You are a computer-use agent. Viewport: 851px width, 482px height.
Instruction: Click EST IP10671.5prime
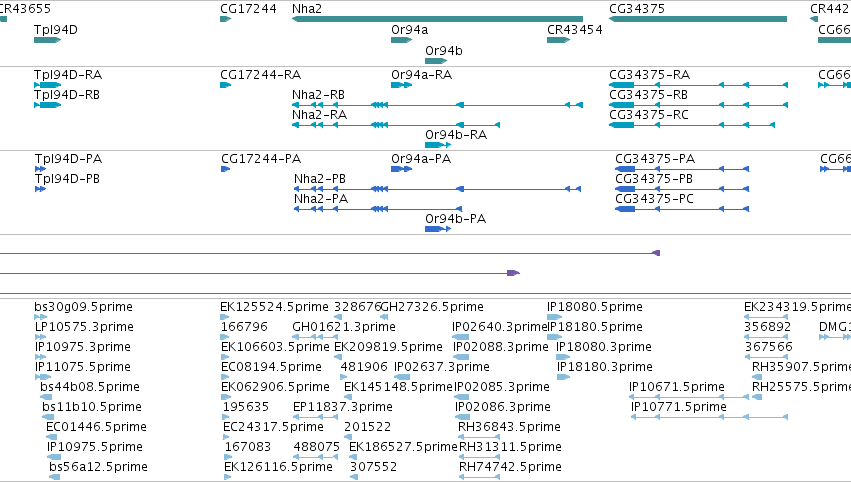[676, 388]
